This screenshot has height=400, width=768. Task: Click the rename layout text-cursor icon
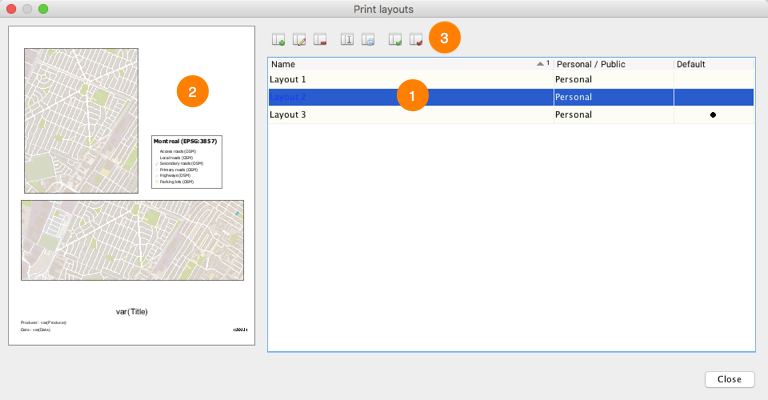348,41
